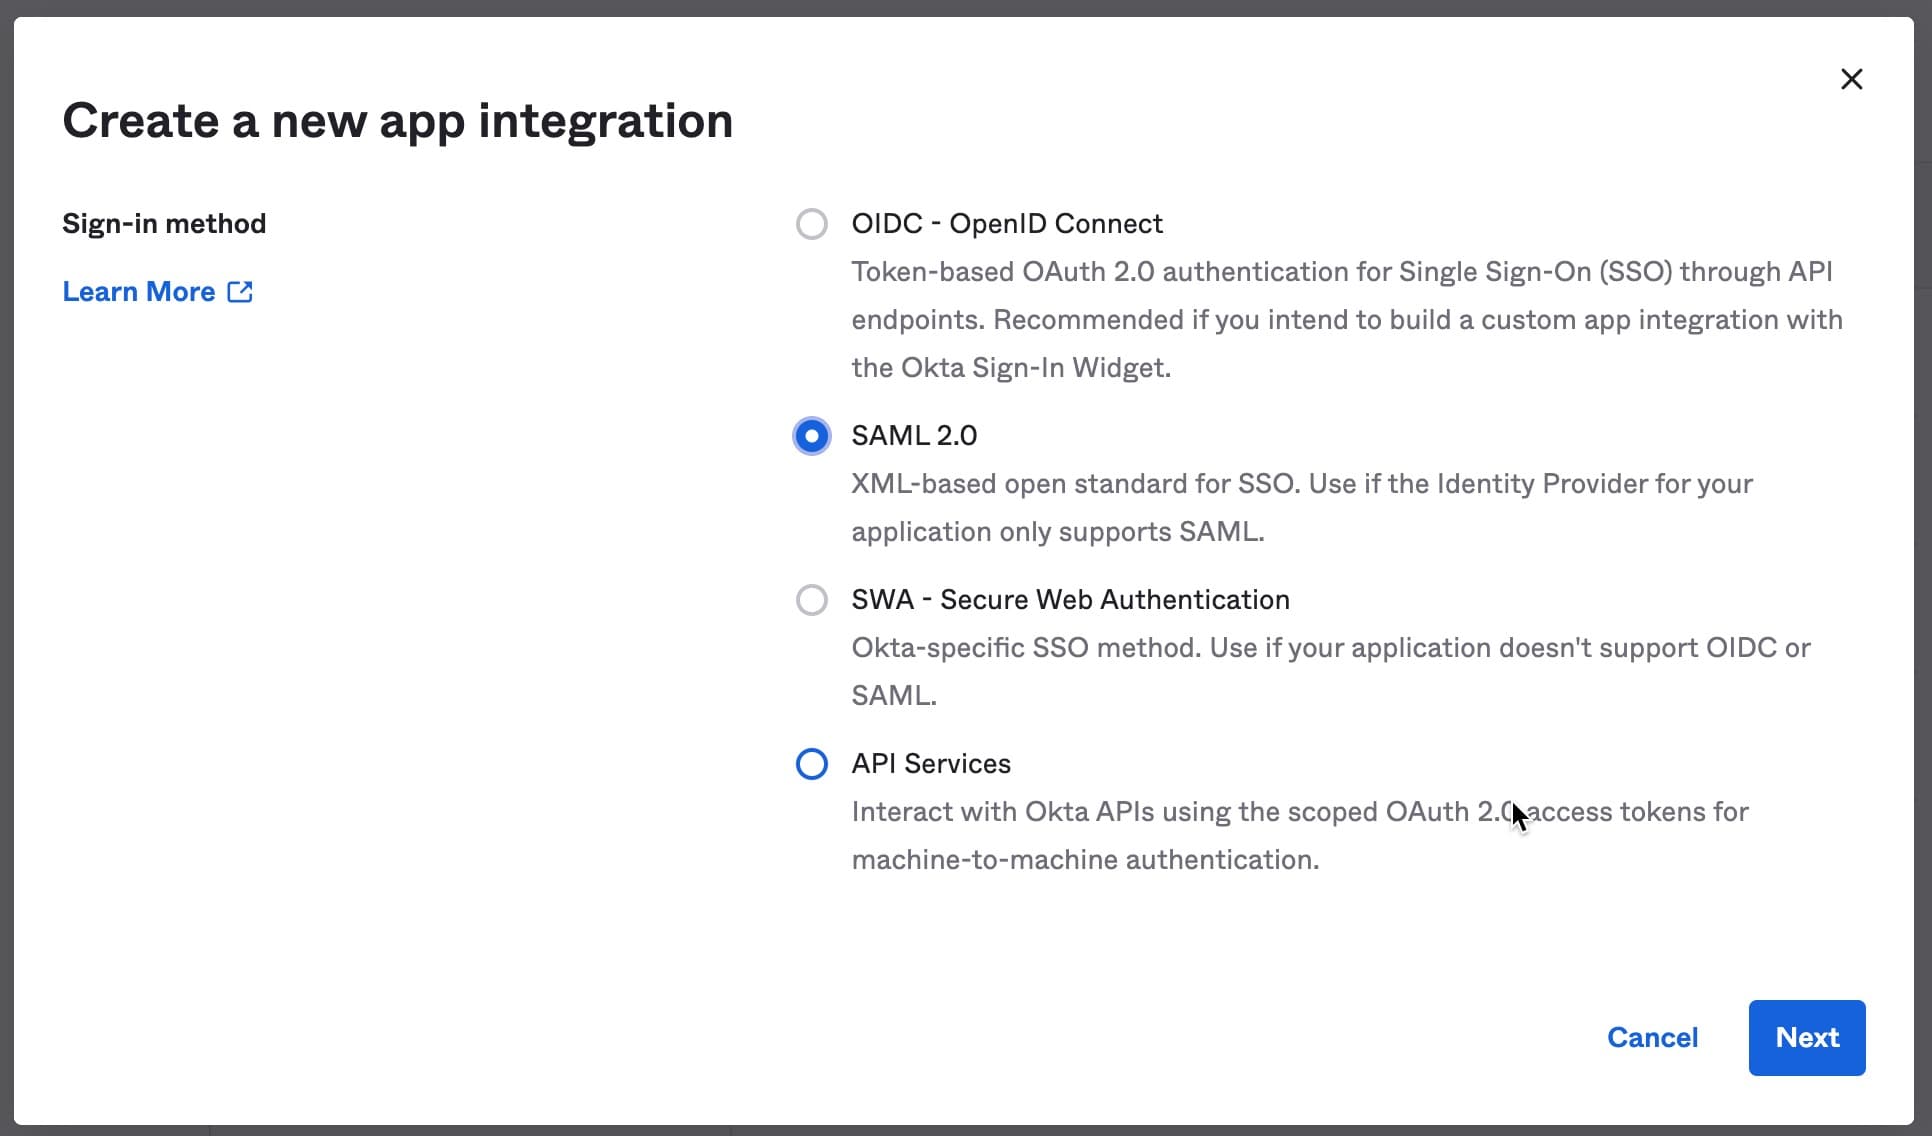Click the SAML 2.0 label text
The height and width of the screenshot is (1136, 1932).
point(914,435)
